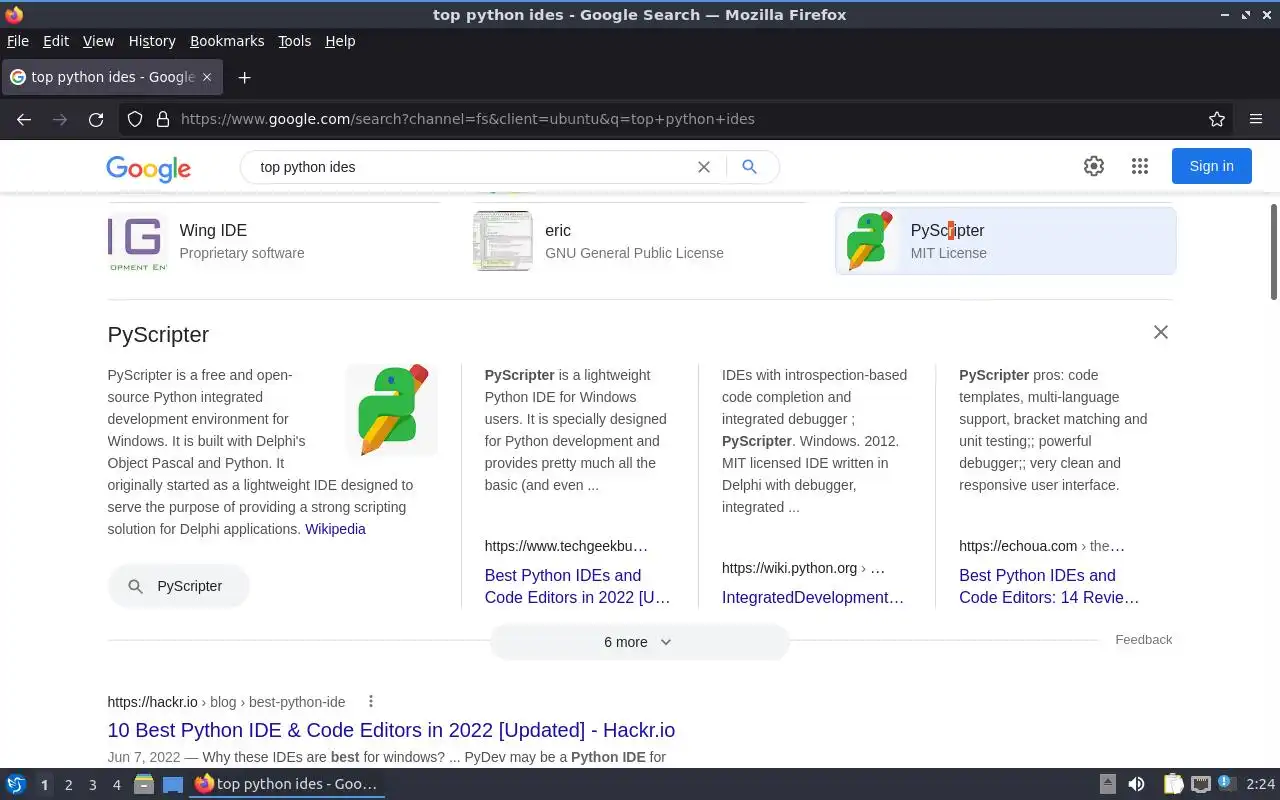This screenshot has height=800, width=1280.
Task: Click the padlock site security icon
Action: pyautogui.click(x=163, y=119)
